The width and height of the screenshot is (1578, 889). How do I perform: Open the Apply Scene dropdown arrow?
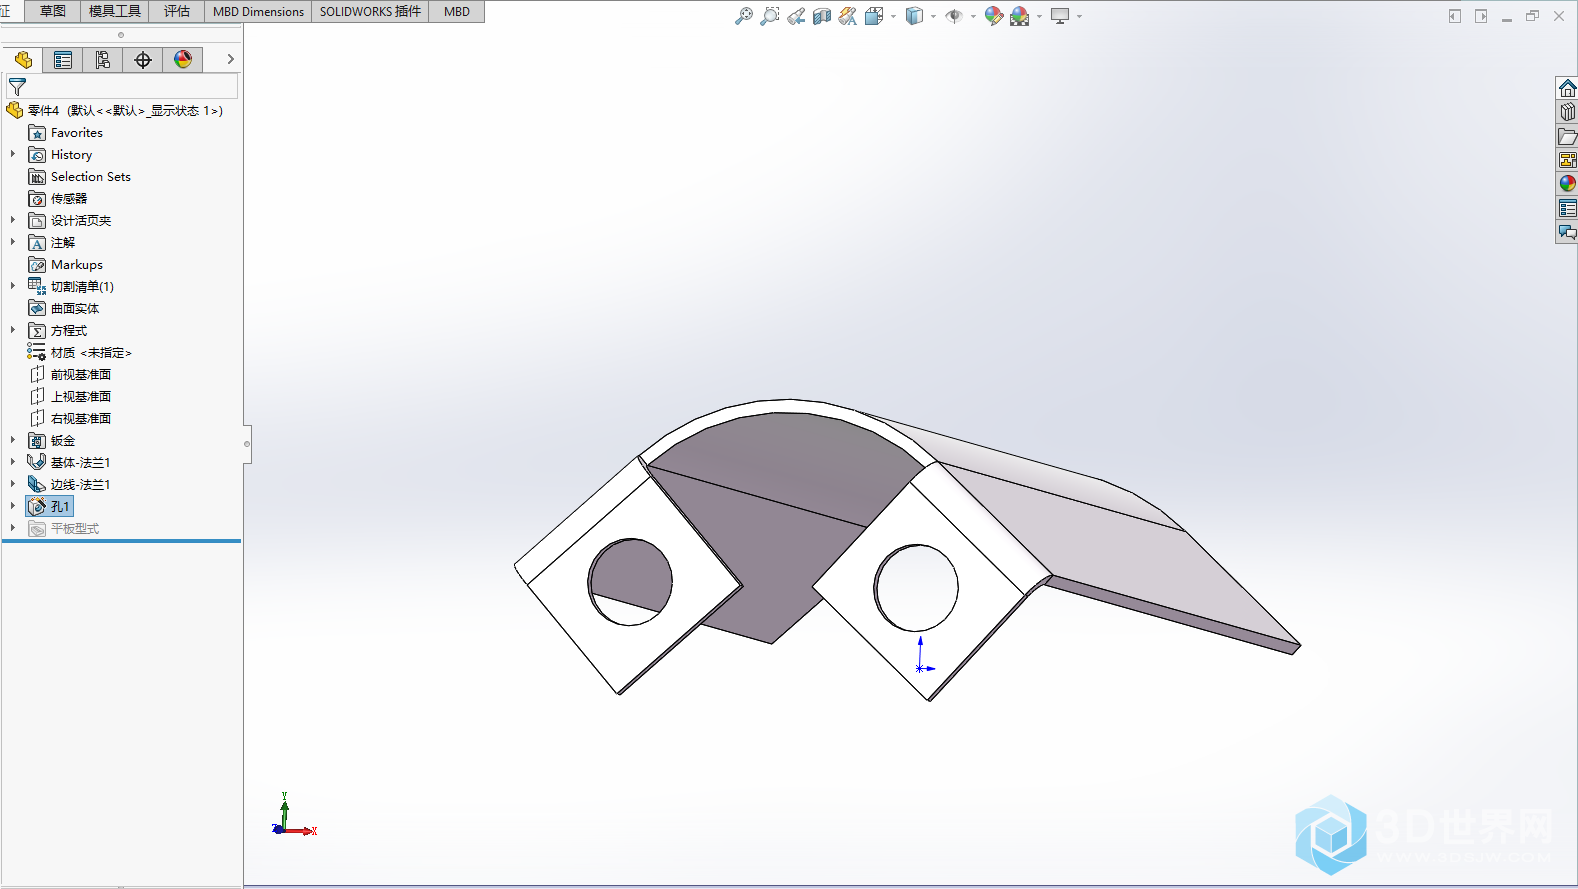tap(1039, 16)
